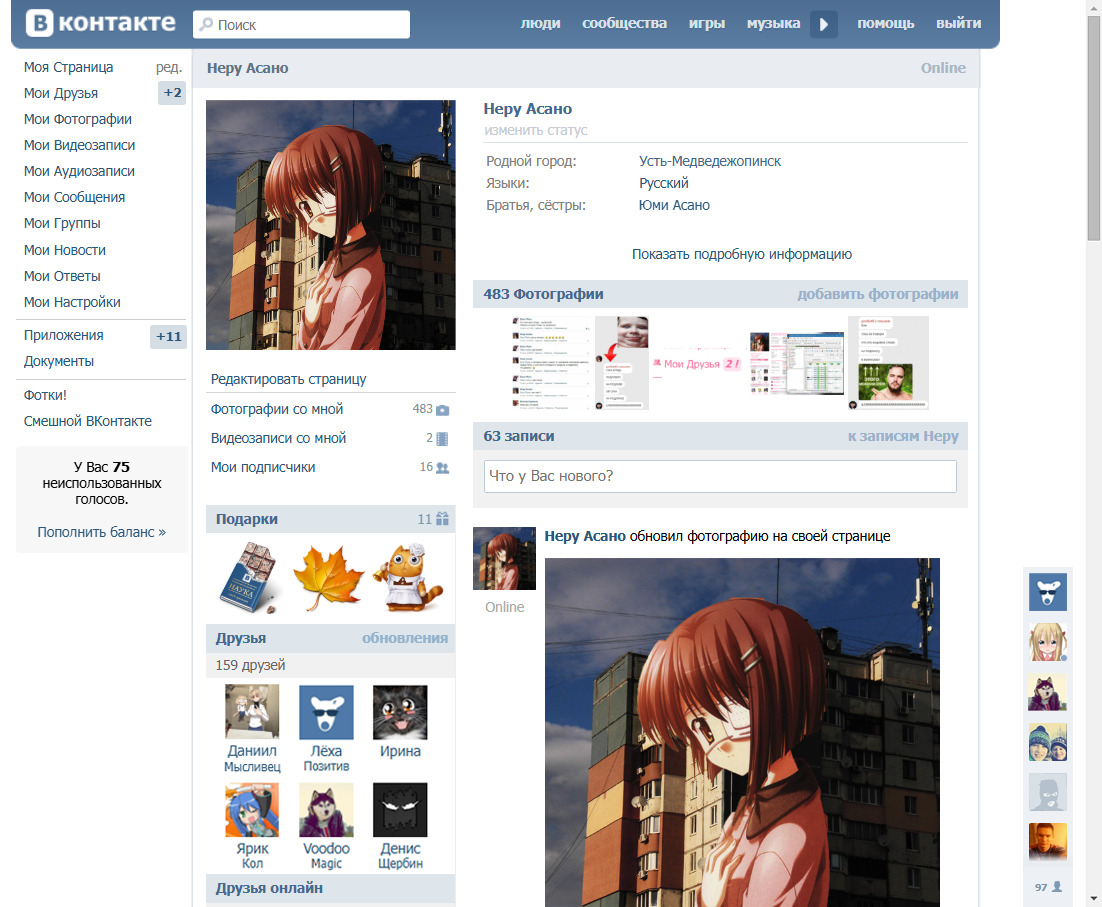The width and height of the screenshot is (1102, 907).
Task: Open the сообщества header menu
Action: coord(625,23)
